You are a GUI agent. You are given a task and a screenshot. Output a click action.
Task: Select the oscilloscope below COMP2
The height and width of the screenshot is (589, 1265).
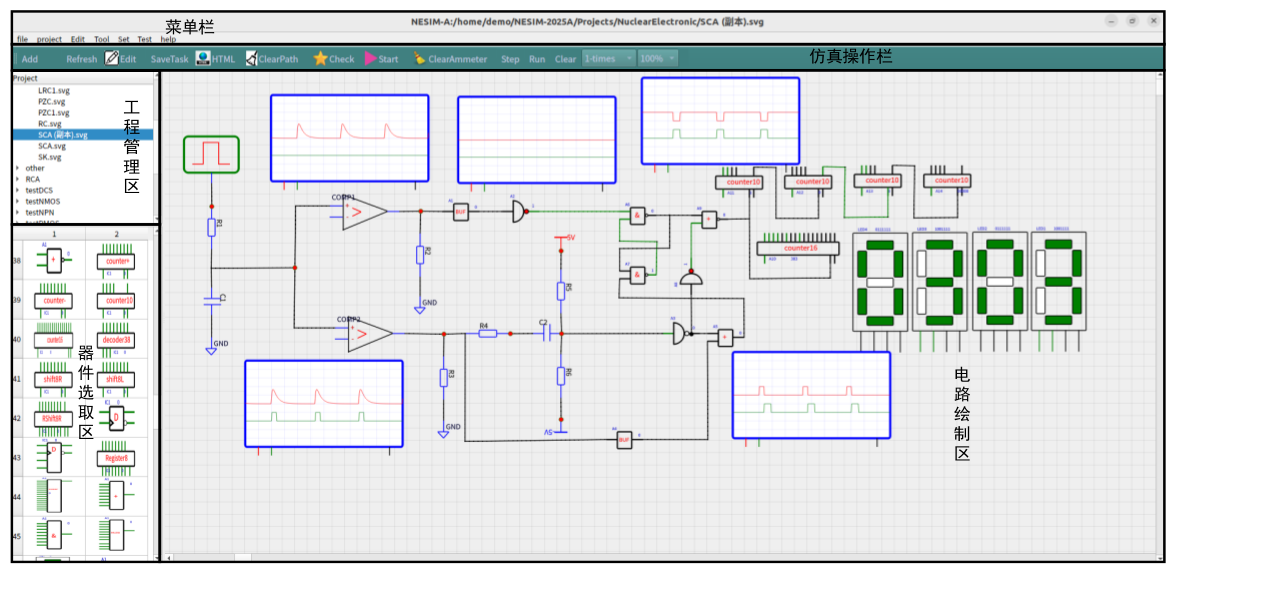[x=324, y=403]
